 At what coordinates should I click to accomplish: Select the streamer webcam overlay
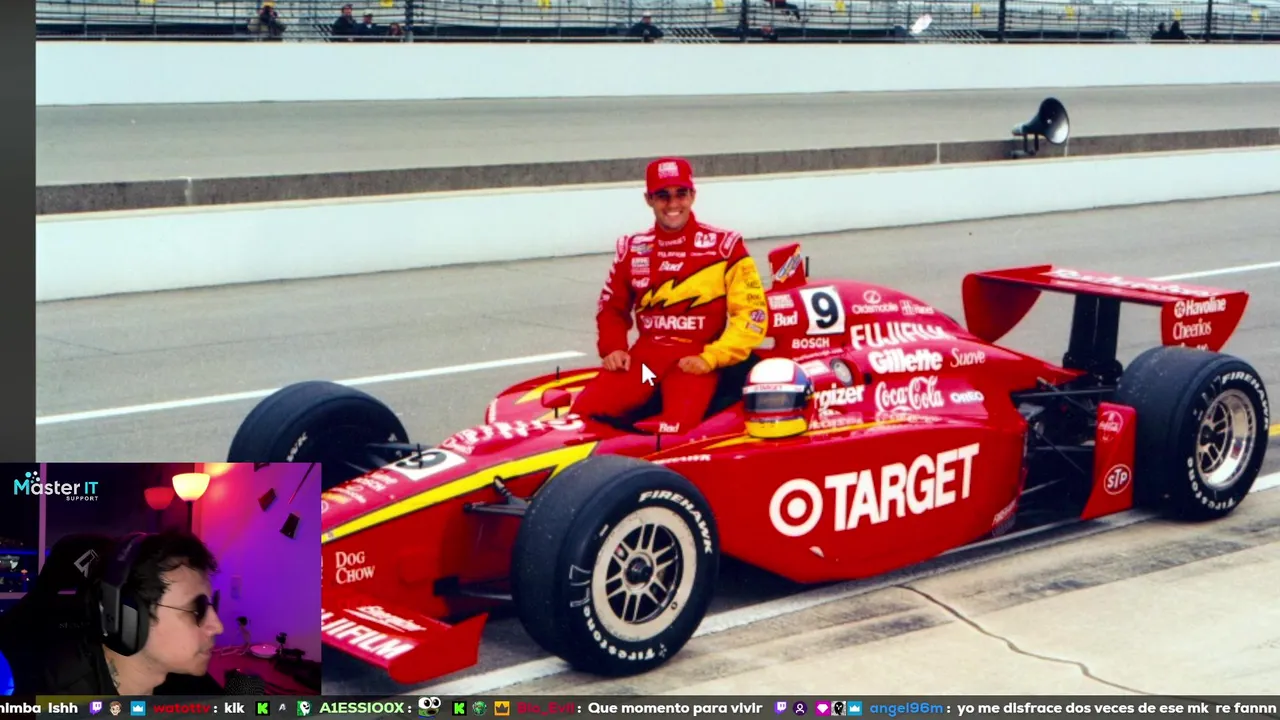coord(160,578)
